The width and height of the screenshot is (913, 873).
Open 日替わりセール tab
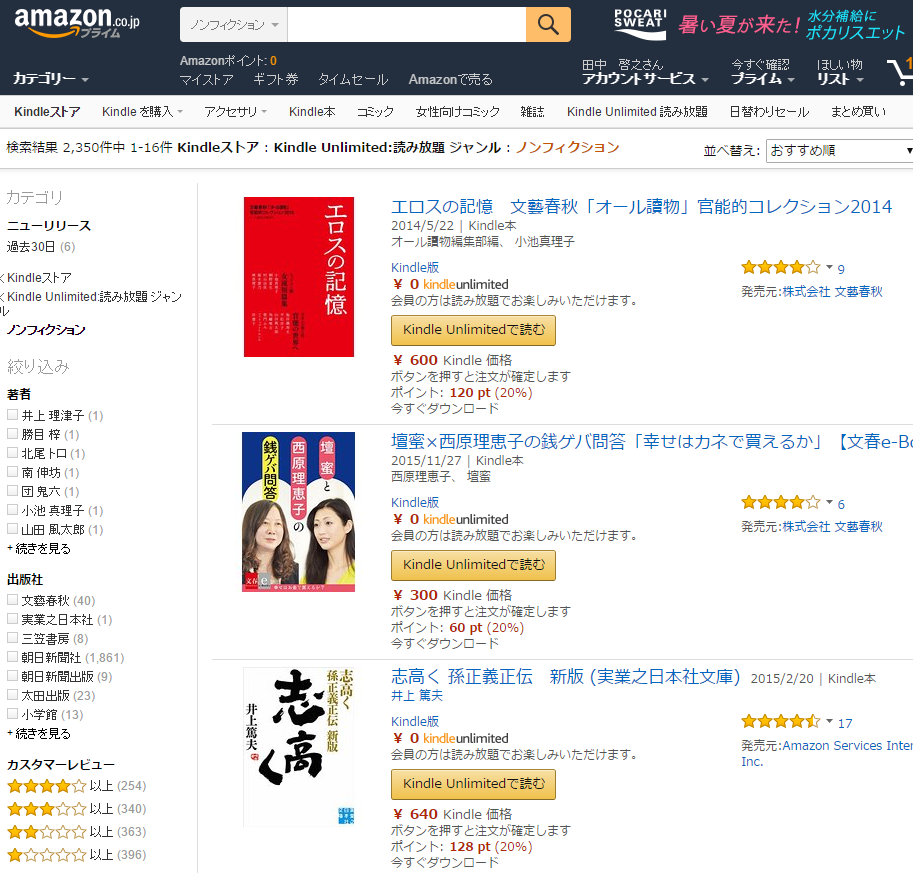pos(769,111)
